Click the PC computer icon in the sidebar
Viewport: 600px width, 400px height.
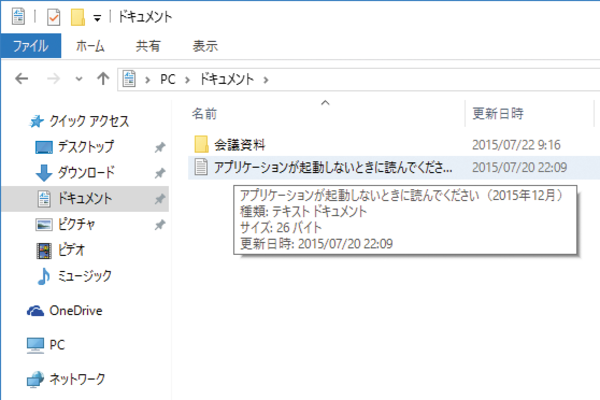(x=35, y=345)
